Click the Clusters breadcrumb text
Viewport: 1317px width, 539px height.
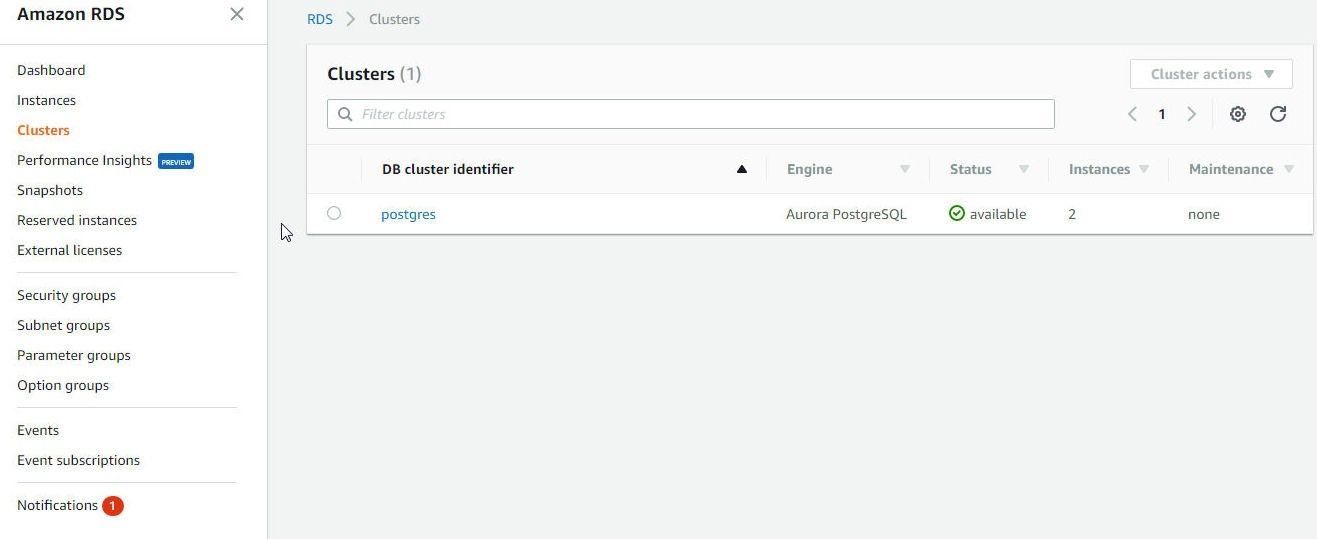[x=394, y=19]
